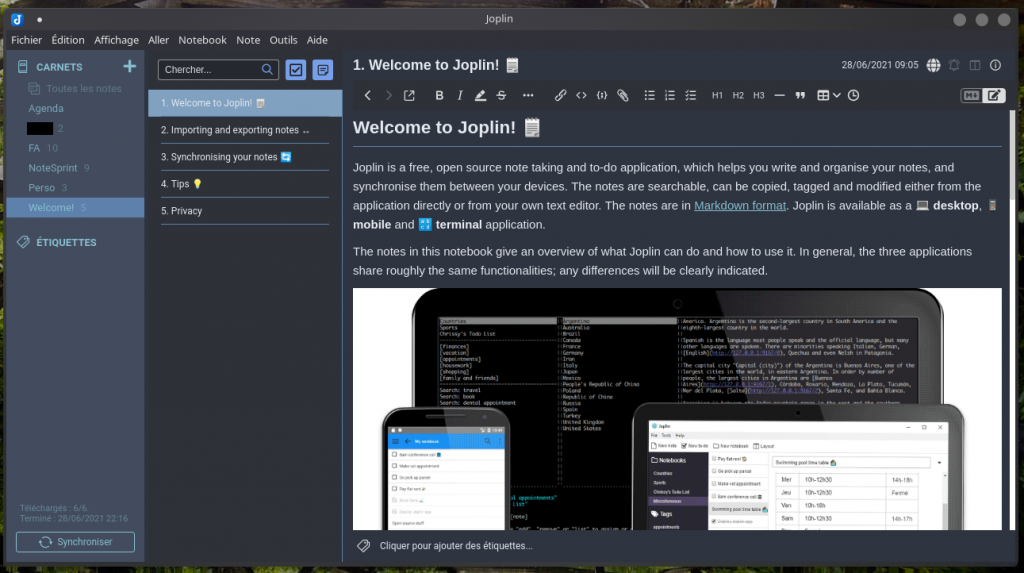Click the search magnifier icon

(267, 69)
